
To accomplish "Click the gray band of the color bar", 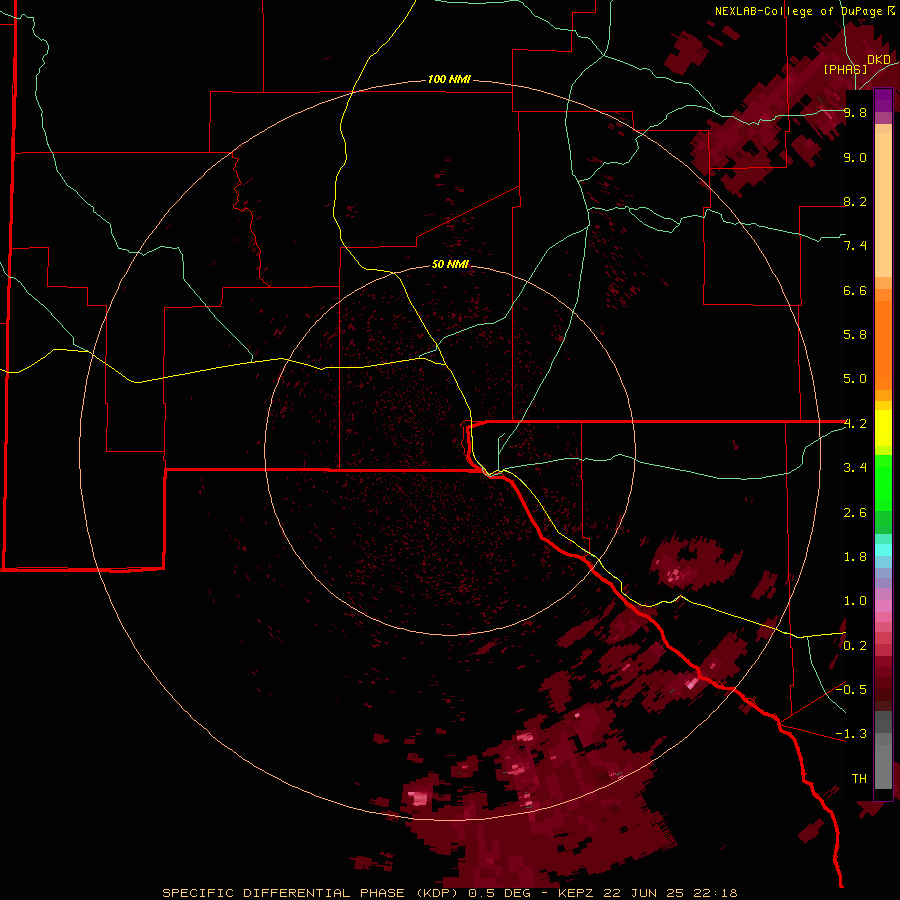I will click(x=883, y=752).
